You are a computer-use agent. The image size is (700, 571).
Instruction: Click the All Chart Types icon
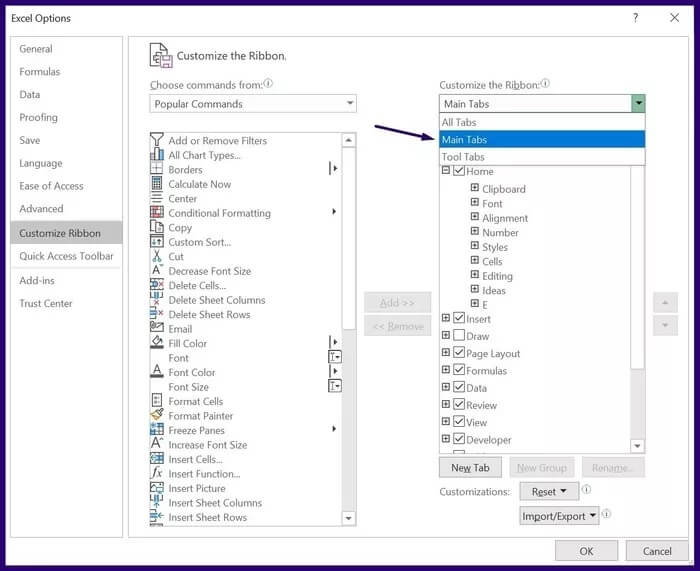coord(157,155)
